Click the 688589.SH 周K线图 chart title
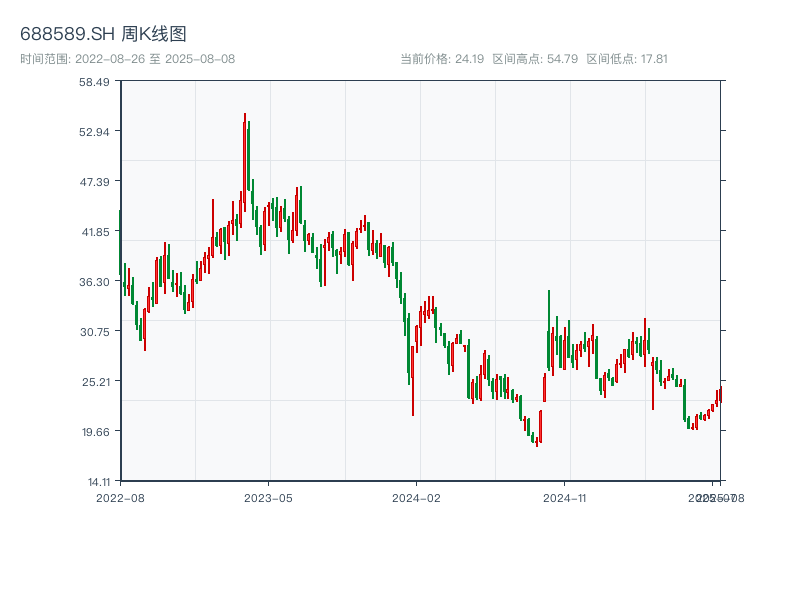This screenshot has height=600, width=800. [x=103, y=34]
